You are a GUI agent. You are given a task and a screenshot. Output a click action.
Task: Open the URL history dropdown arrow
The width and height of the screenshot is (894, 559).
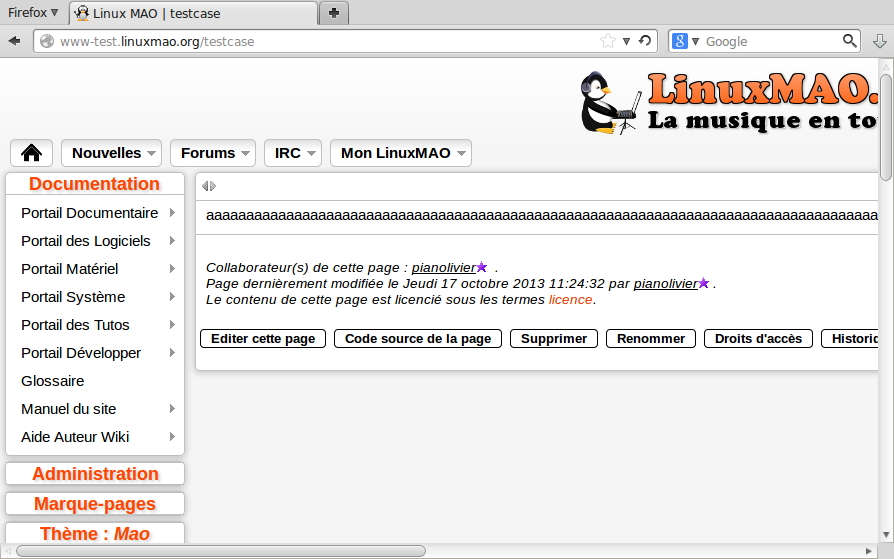(627, 41)
